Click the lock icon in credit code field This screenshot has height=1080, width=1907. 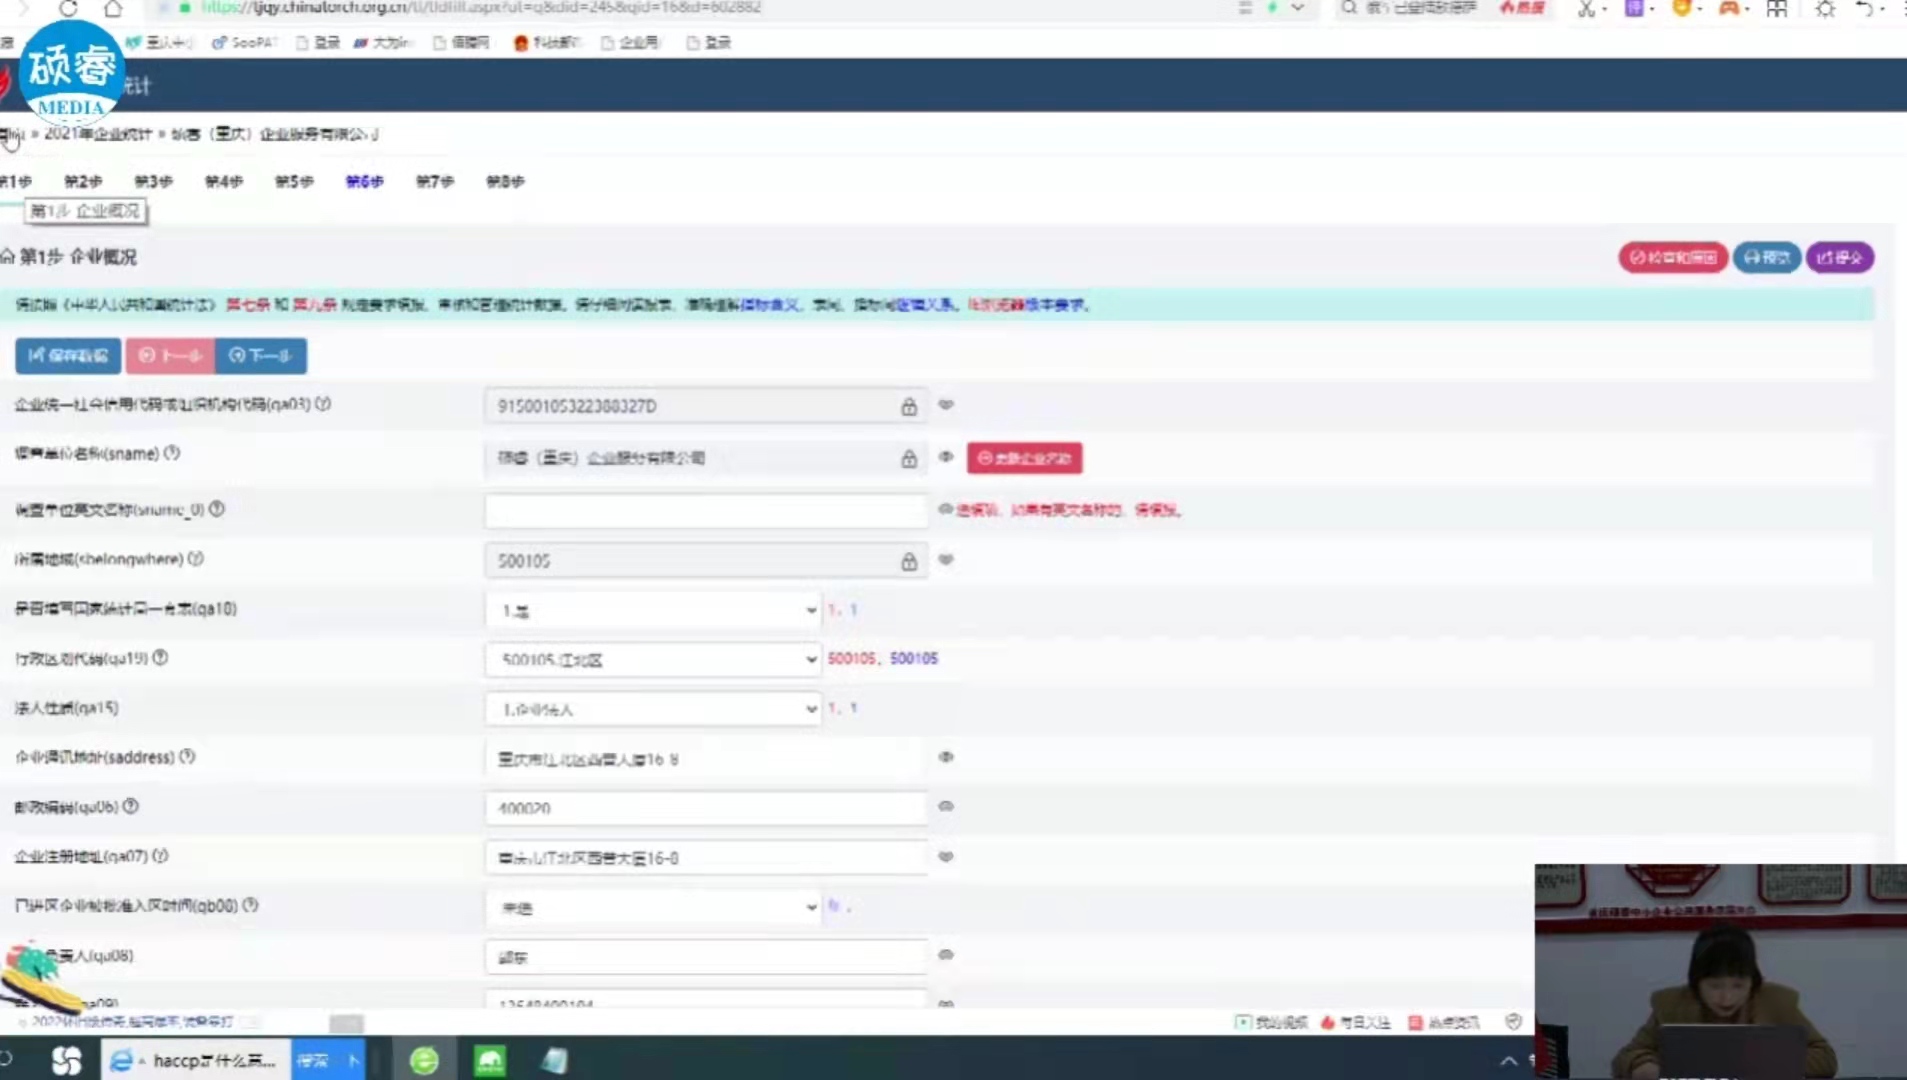[x=909, y=406]
